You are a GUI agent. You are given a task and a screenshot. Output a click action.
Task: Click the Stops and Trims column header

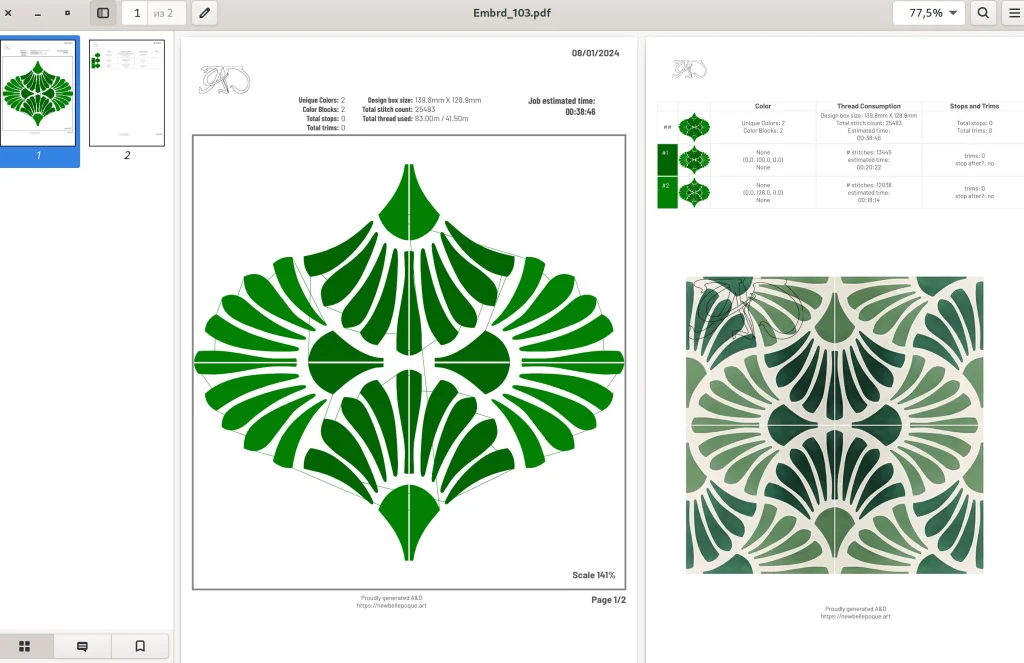(974, 106)
